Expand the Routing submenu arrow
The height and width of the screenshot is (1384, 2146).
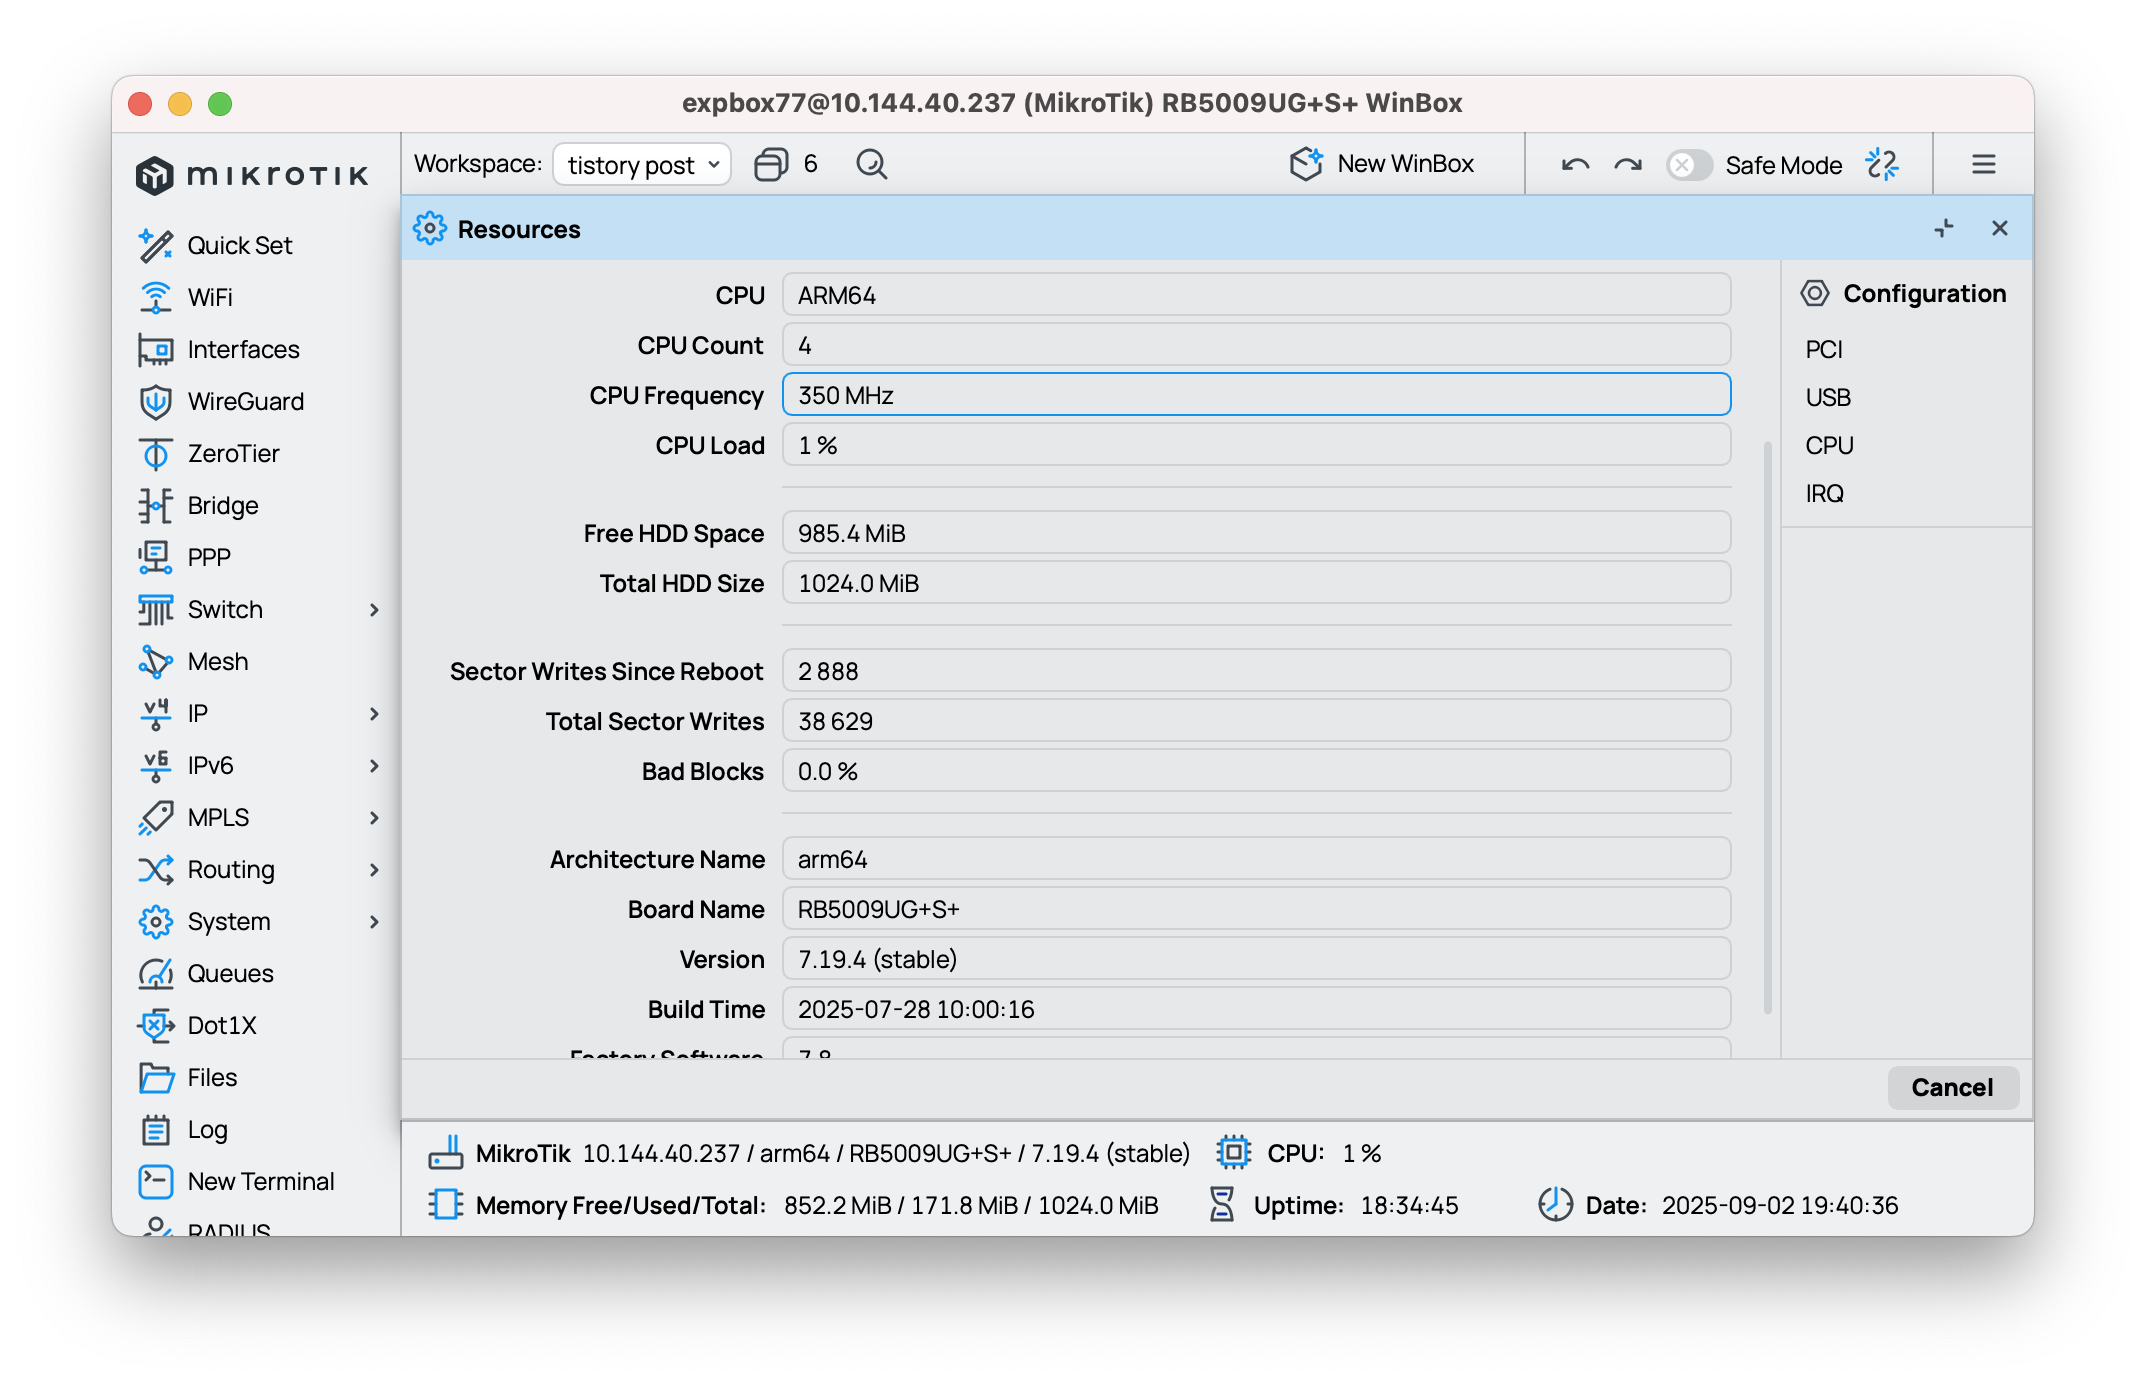click(x=374, y=869)
